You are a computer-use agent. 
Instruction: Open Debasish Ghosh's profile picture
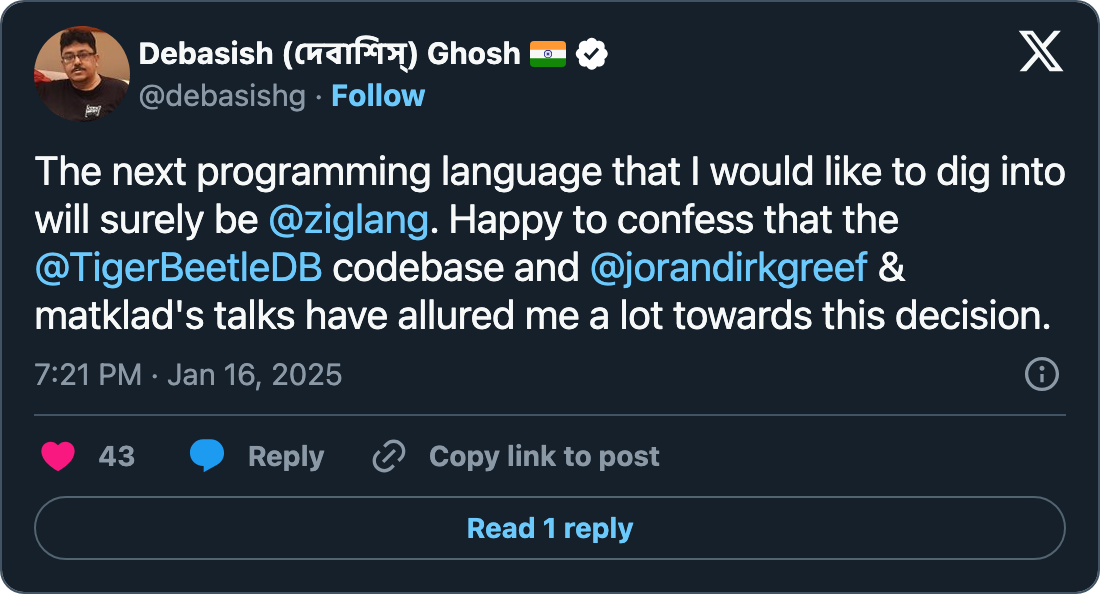pyautogui.click(x=82, y=73)
